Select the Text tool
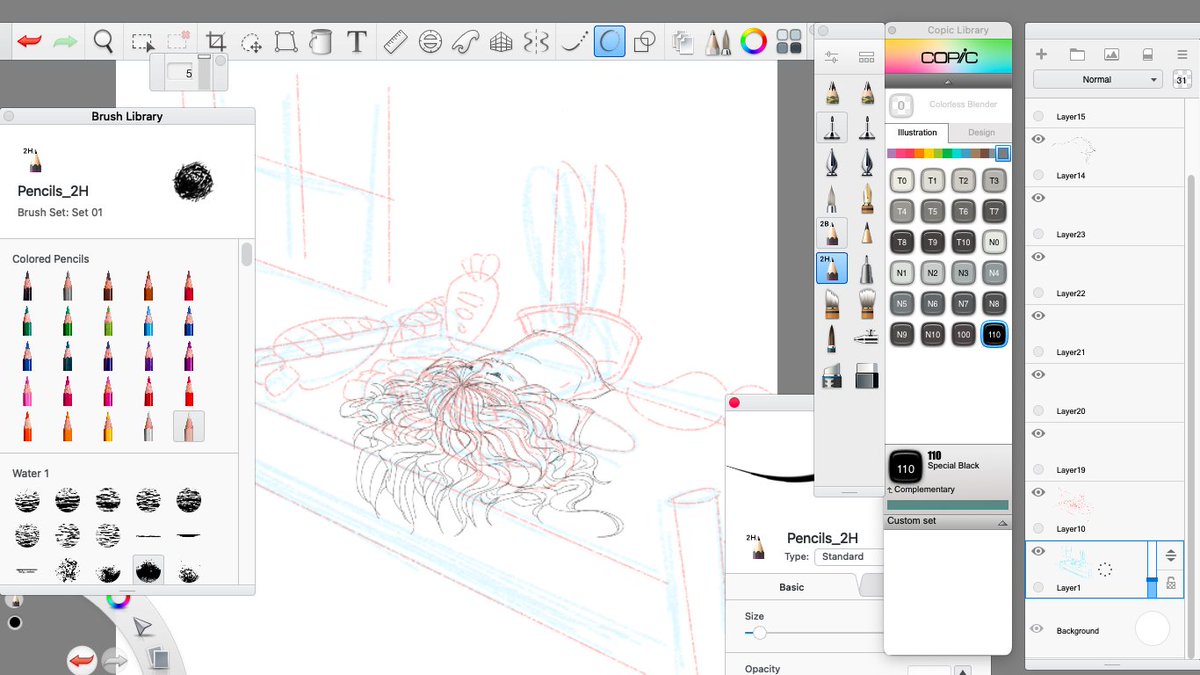The height and width of the screenshot is (675, 1200). point(356,41)
